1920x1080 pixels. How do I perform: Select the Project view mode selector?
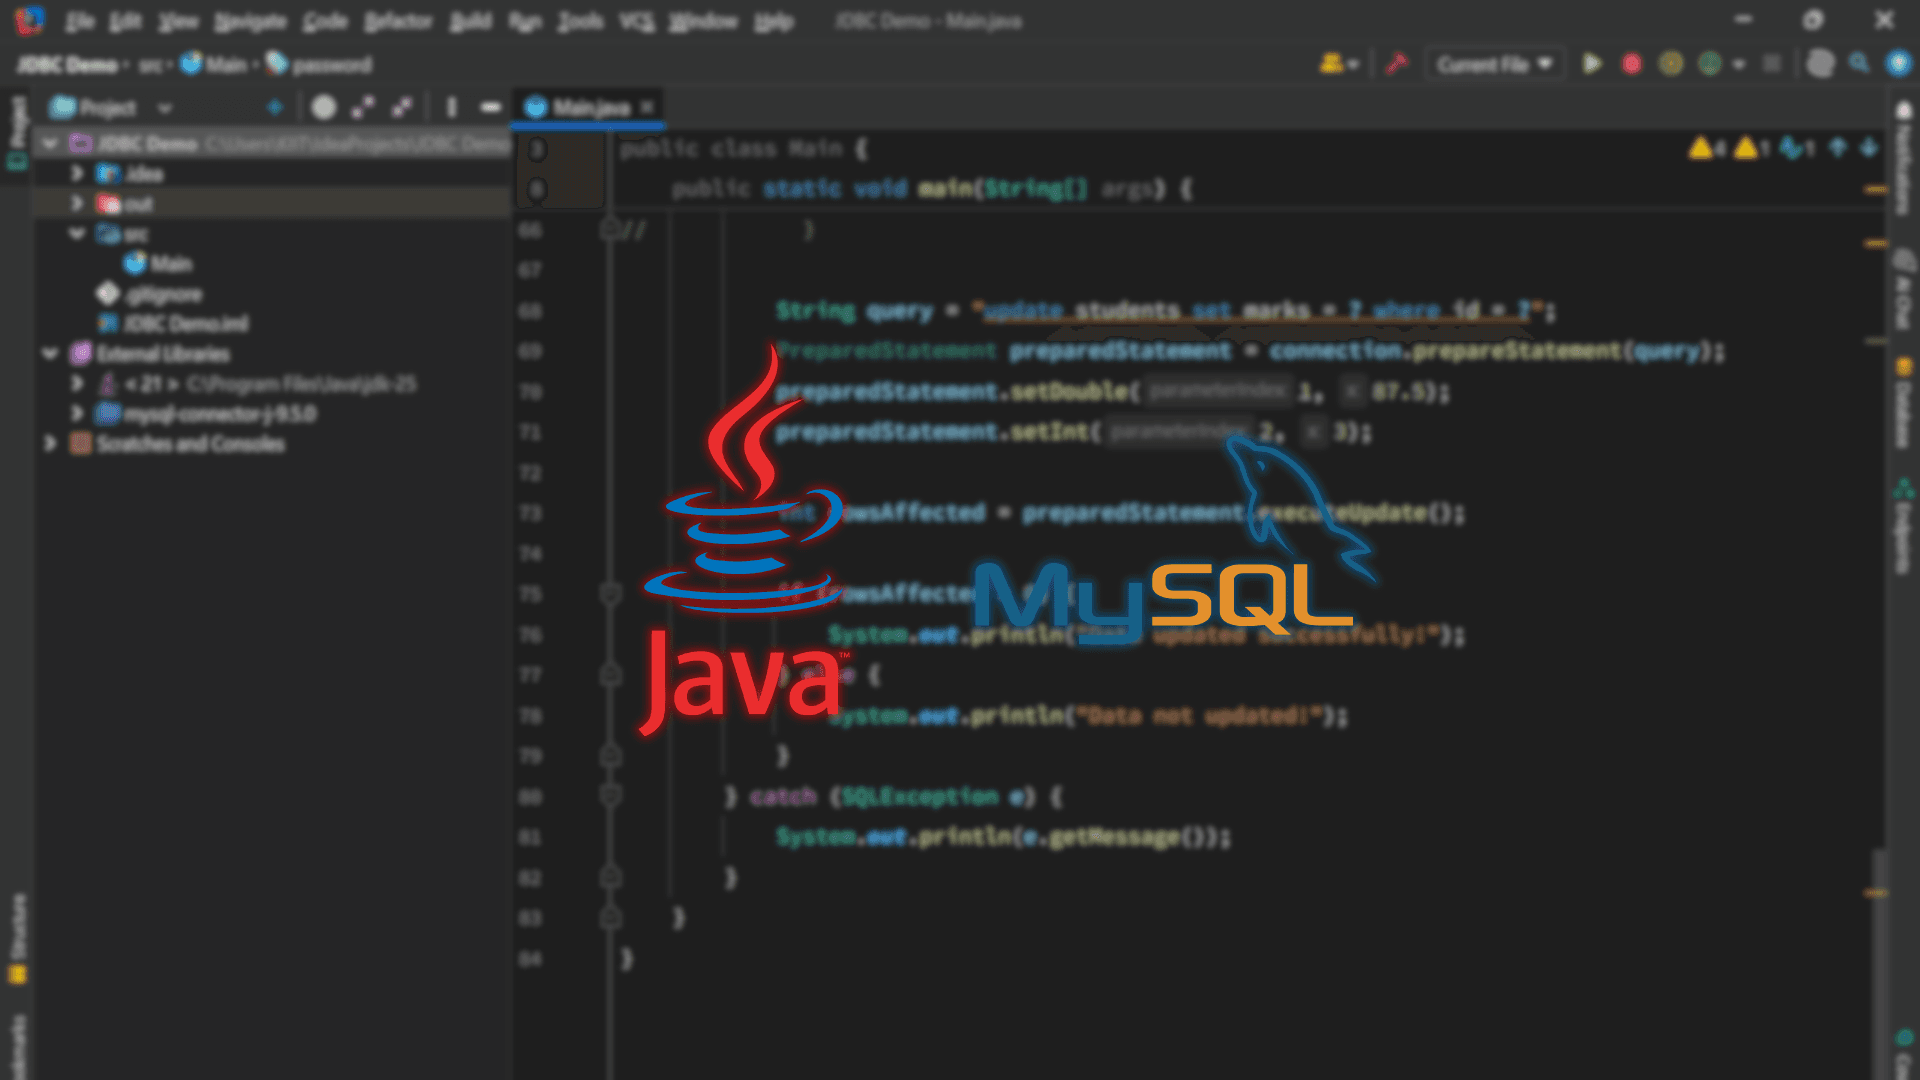click(110, 107)
